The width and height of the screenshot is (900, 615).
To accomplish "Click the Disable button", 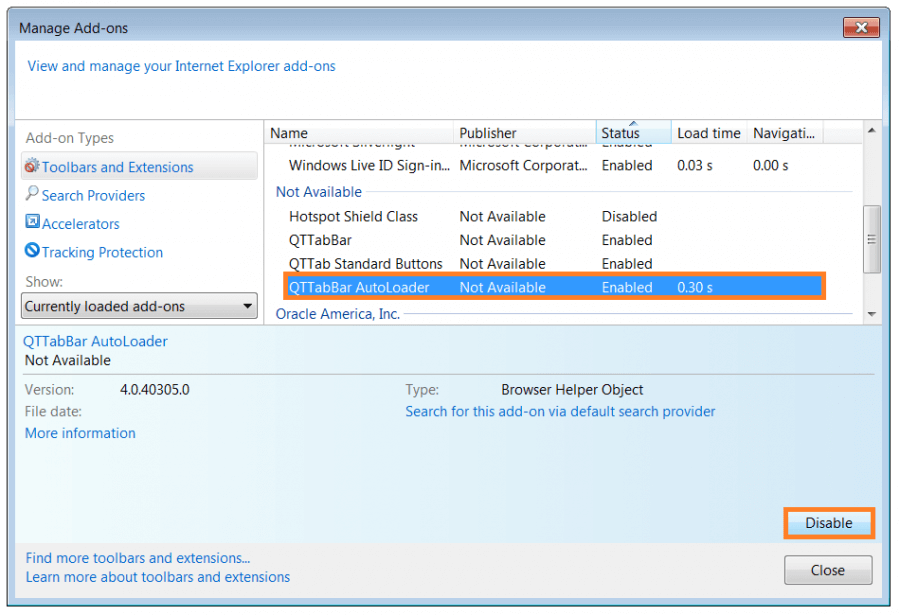I will pos(829,523).
